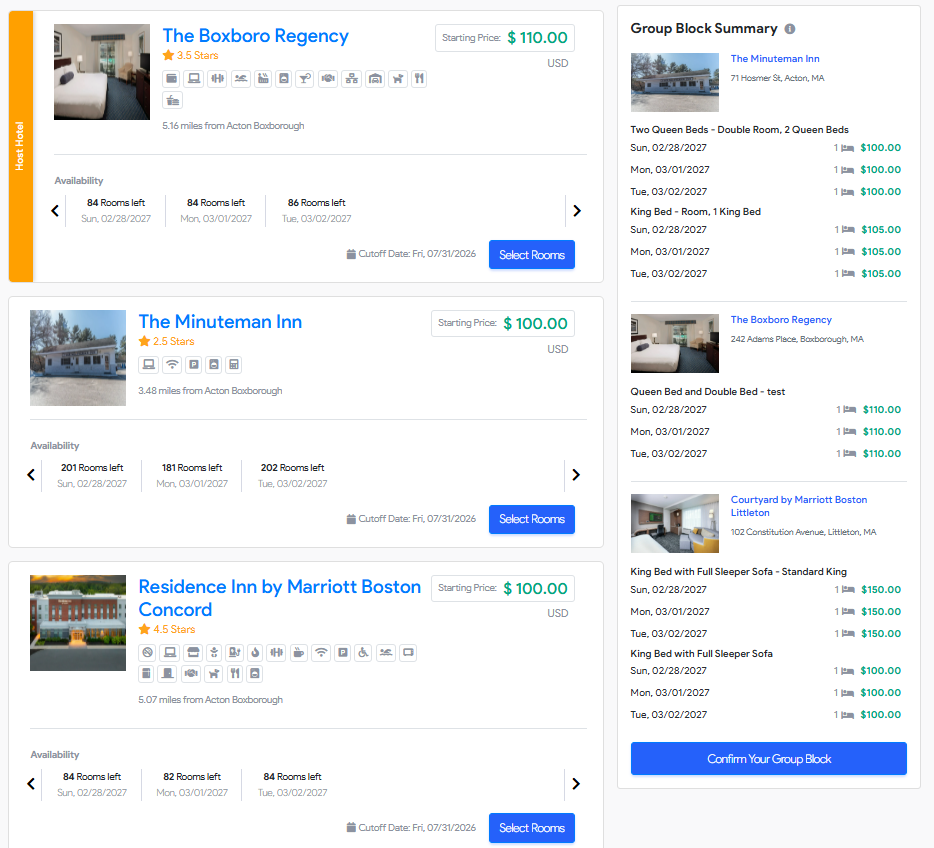Select Rooms for Residence Inn Boston Concord
934x848 pixels.
point(532,828)
